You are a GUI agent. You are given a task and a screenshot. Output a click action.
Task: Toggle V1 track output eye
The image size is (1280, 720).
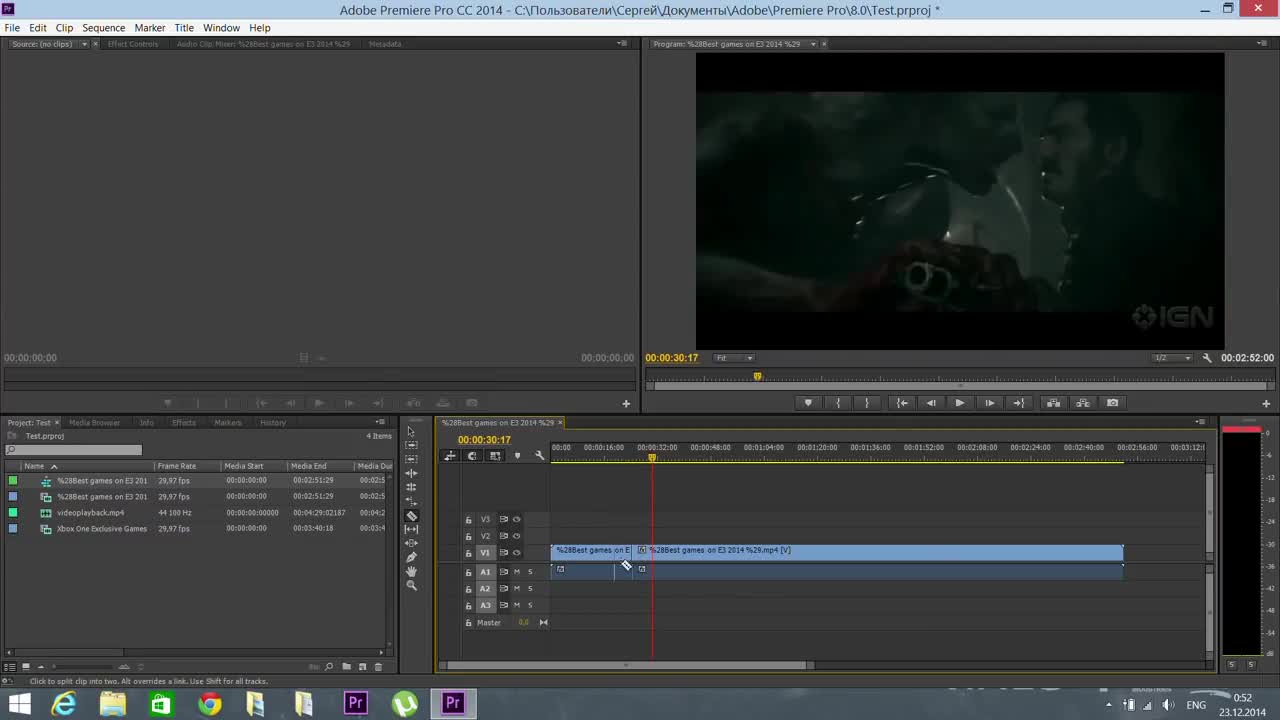[517, 553]
